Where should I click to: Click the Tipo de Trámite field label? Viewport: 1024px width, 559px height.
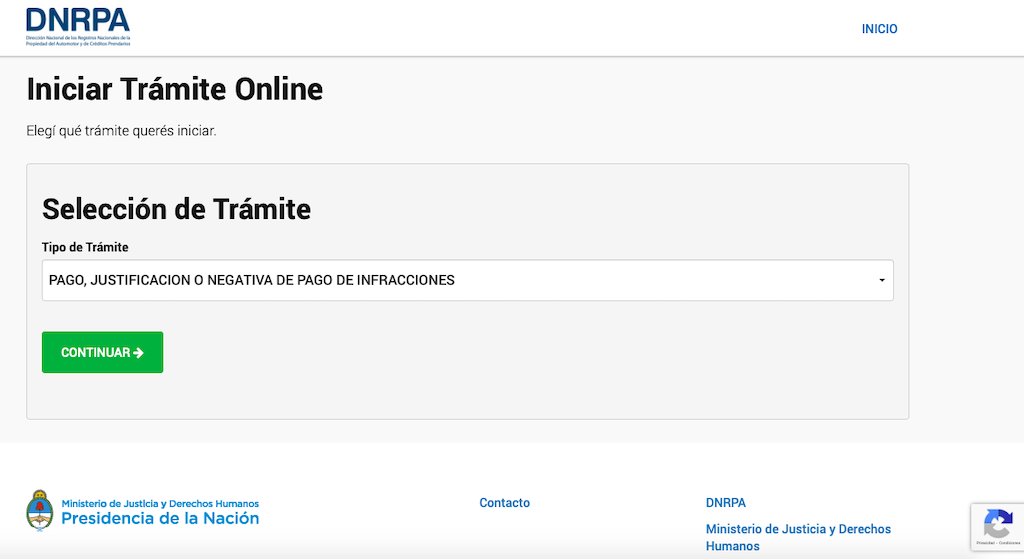85,247
